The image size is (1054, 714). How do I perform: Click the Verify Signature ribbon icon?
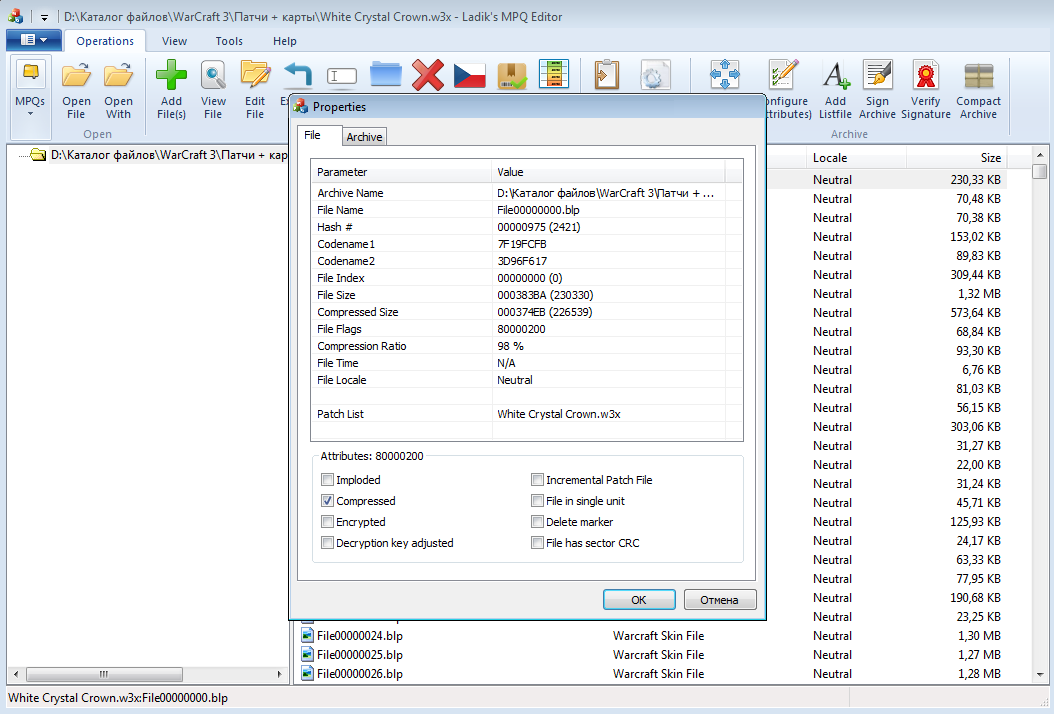coord(926,75)
